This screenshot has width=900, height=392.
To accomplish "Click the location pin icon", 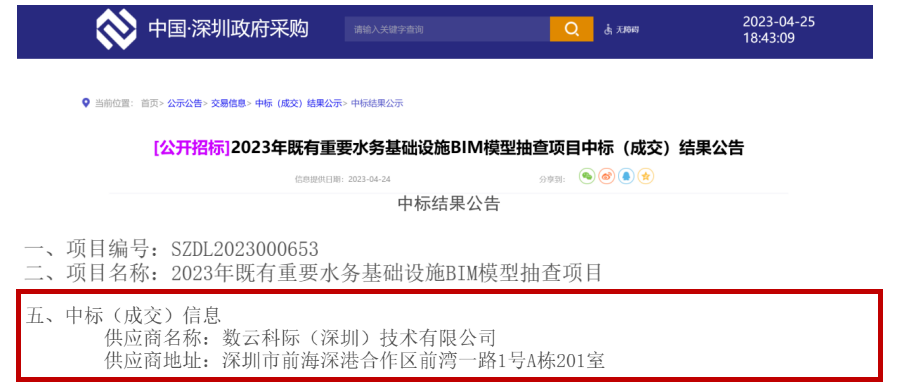I will [x=86, y=103].
